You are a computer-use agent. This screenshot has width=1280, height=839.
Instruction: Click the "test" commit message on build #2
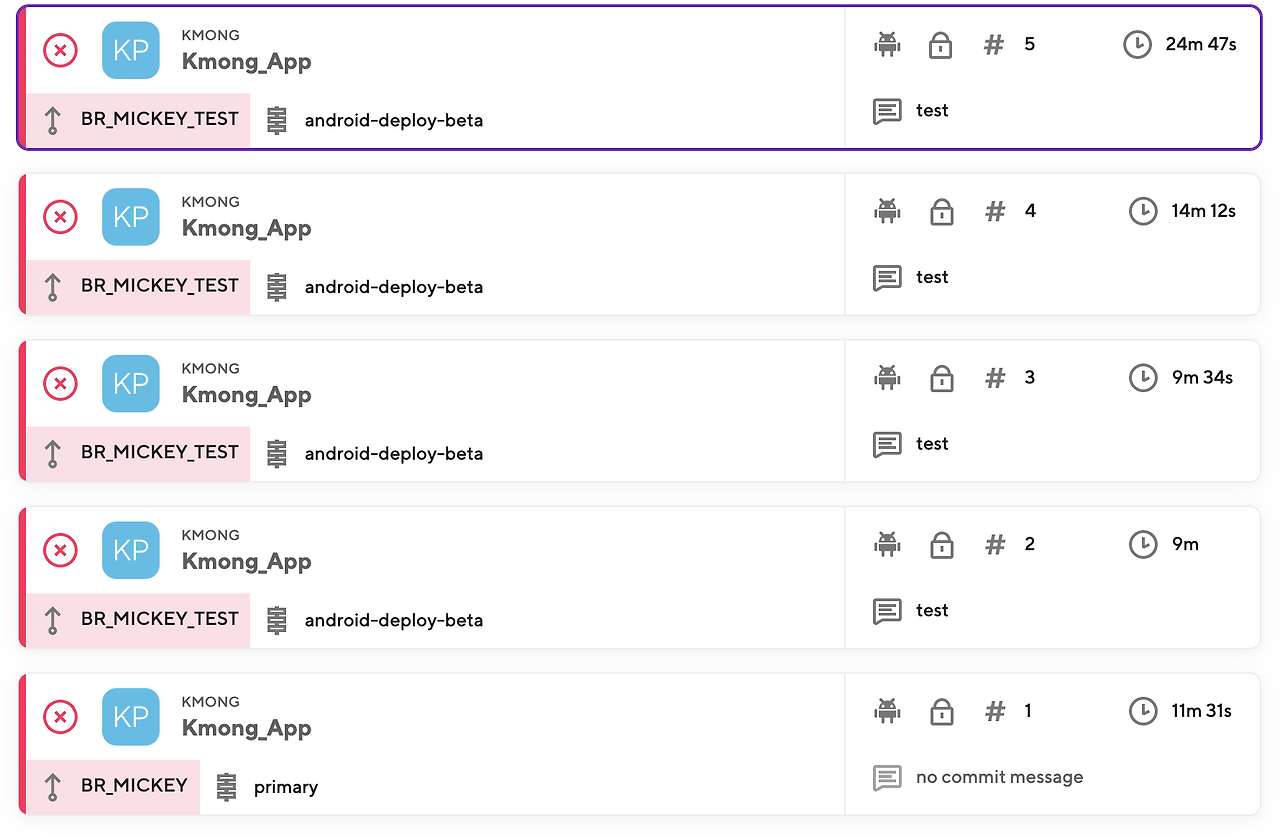[932, 611]
